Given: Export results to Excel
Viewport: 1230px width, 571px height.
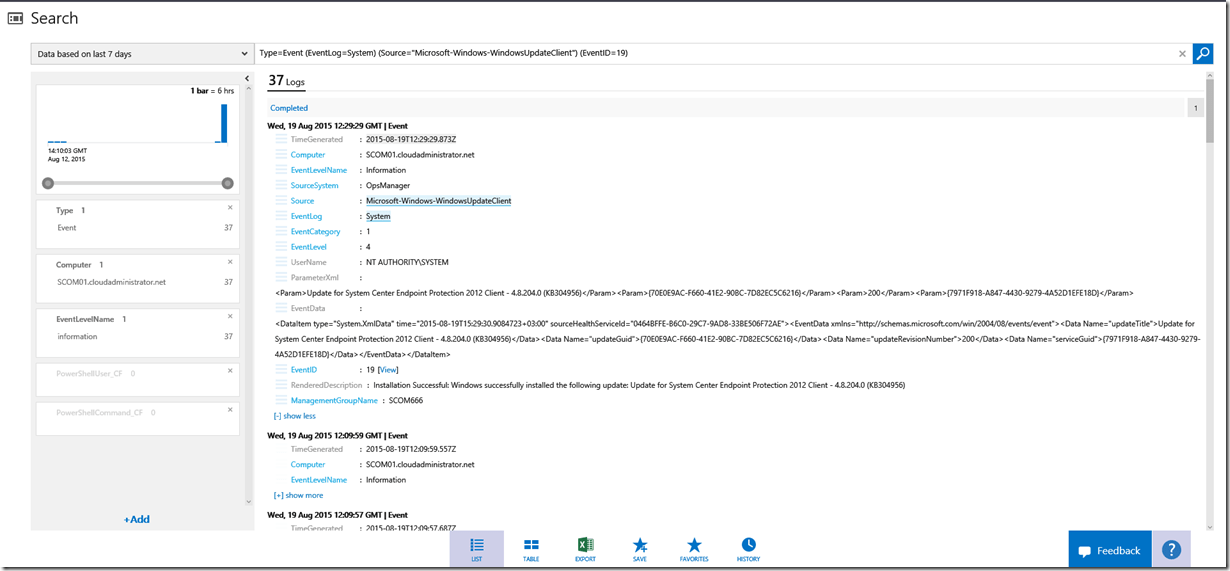Looking at the screenshot, I should 586,549.
